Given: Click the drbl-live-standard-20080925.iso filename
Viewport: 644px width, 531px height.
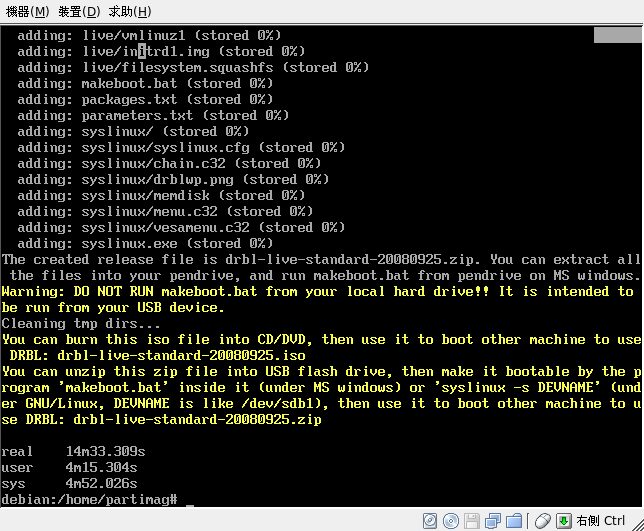Looking at the screenshot, I should coord(181,355).
